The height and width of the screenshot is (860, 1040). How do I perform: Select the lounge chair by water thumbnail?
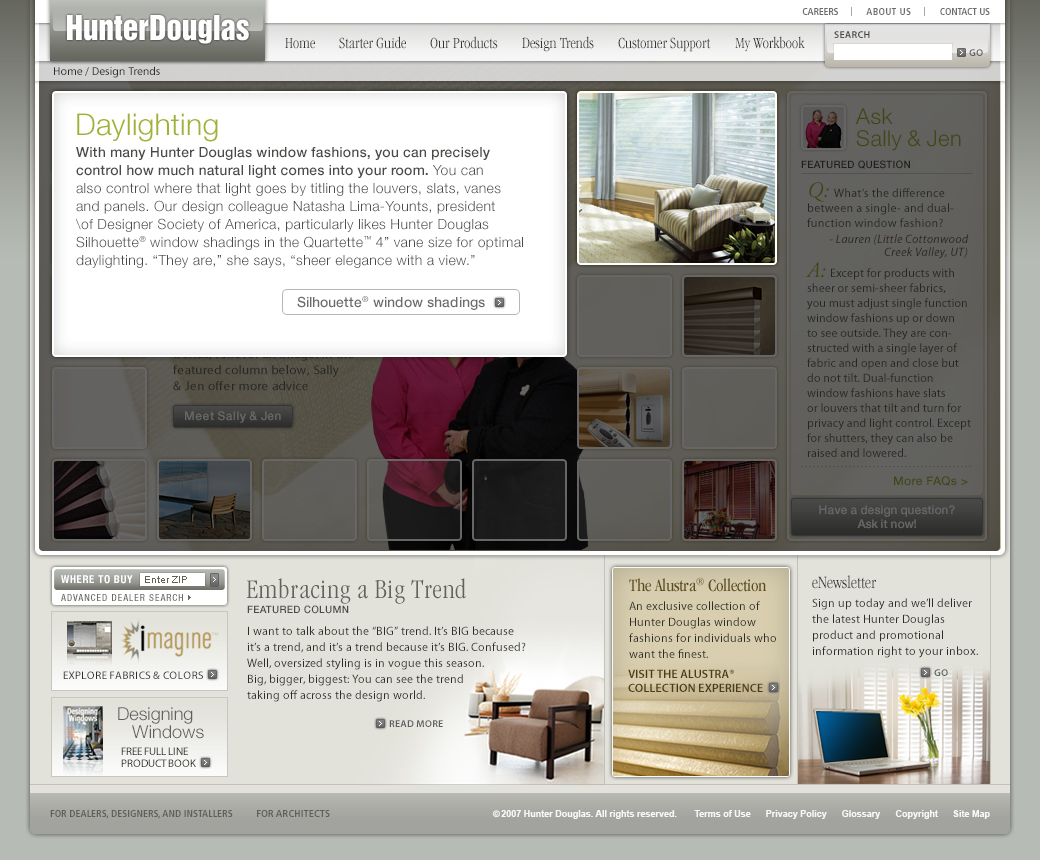click(204, 499)
